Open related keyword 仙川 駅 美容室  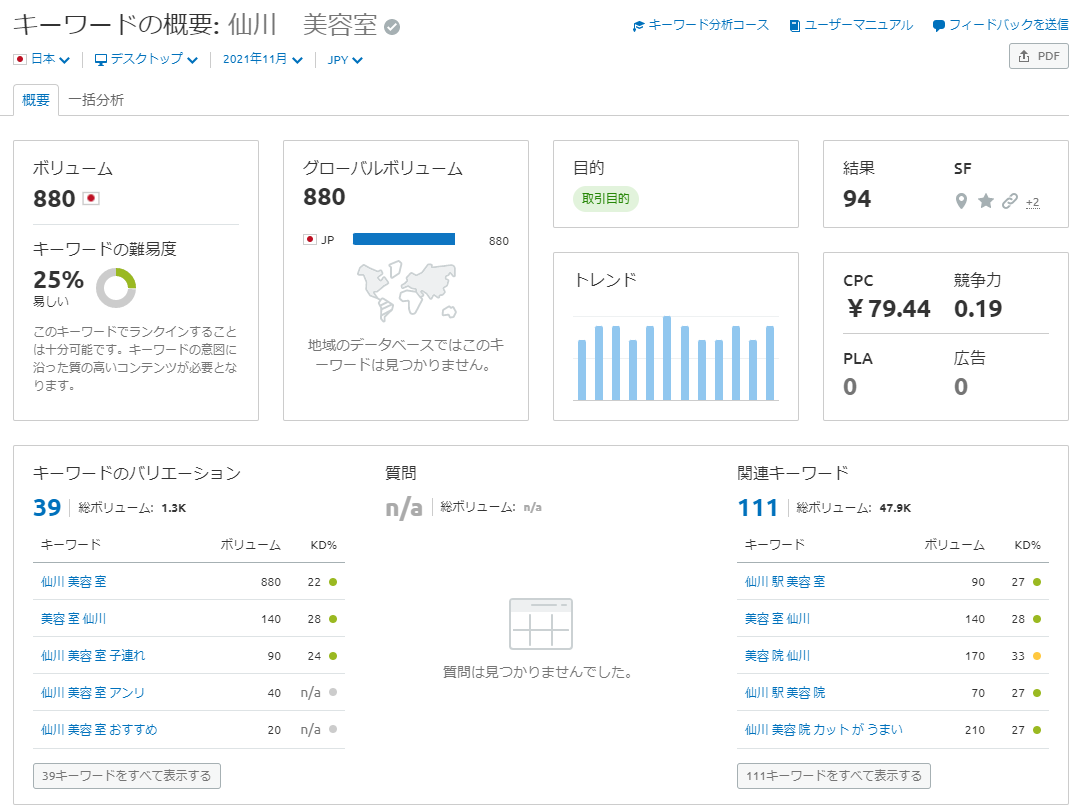(785, 582)
